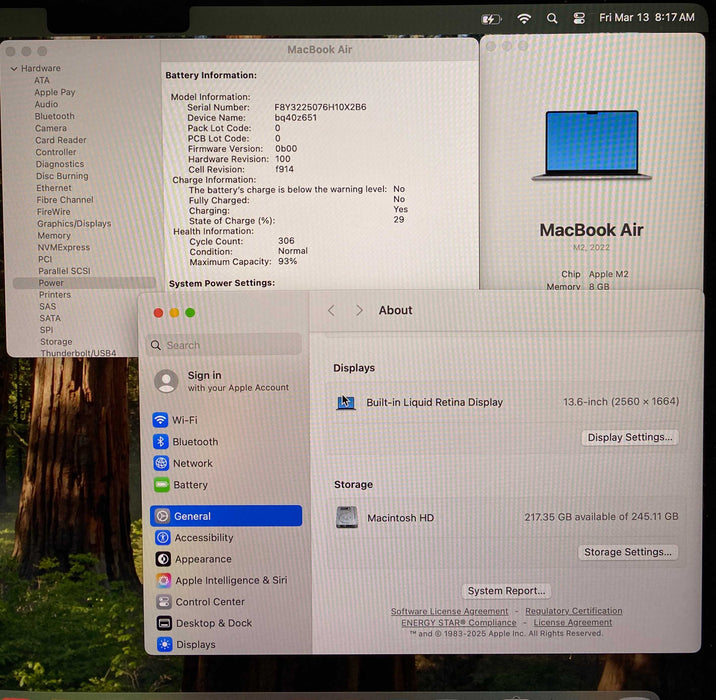Click the Built-in Liquid Retina Display icon

[346, 402]
